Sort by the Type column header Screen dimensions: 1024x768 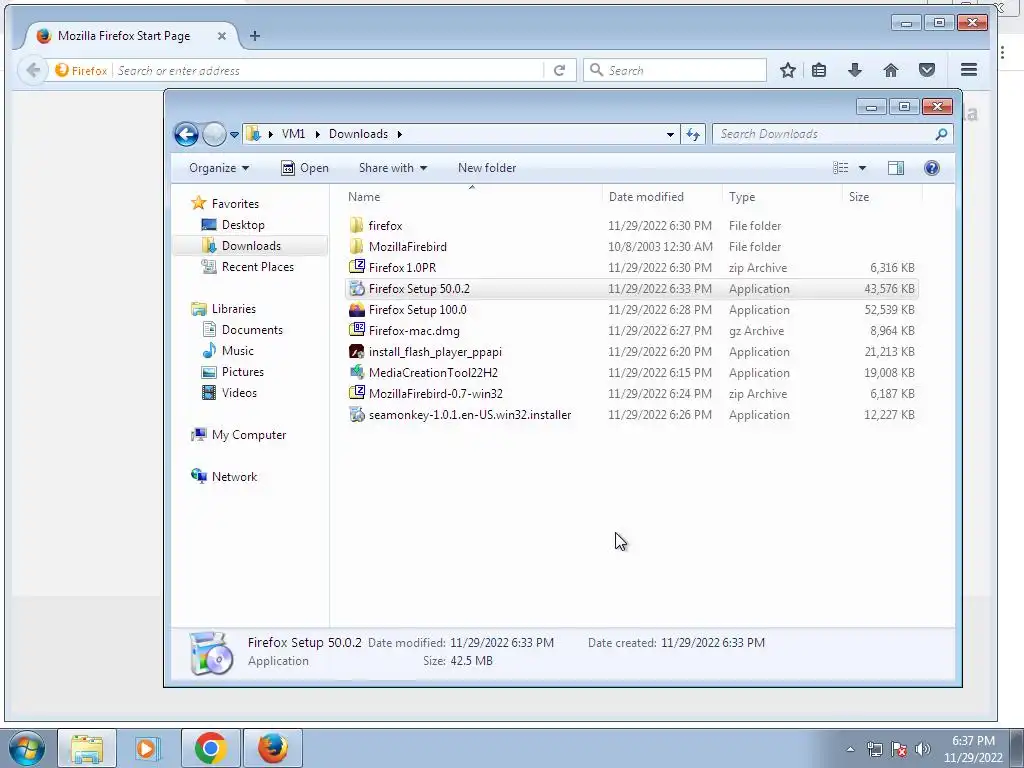[x=742, y=197]
